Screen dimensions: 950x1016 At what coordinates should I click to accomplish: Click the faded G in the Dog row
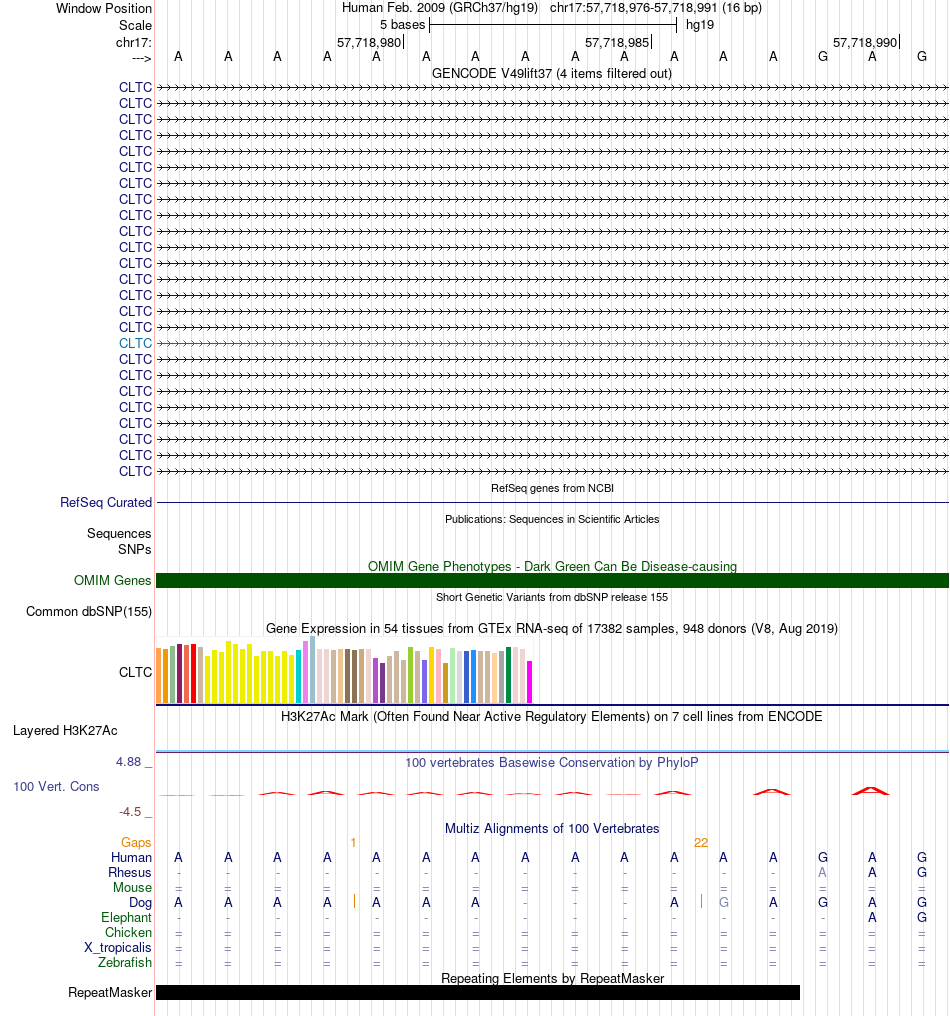coord(724,902)
